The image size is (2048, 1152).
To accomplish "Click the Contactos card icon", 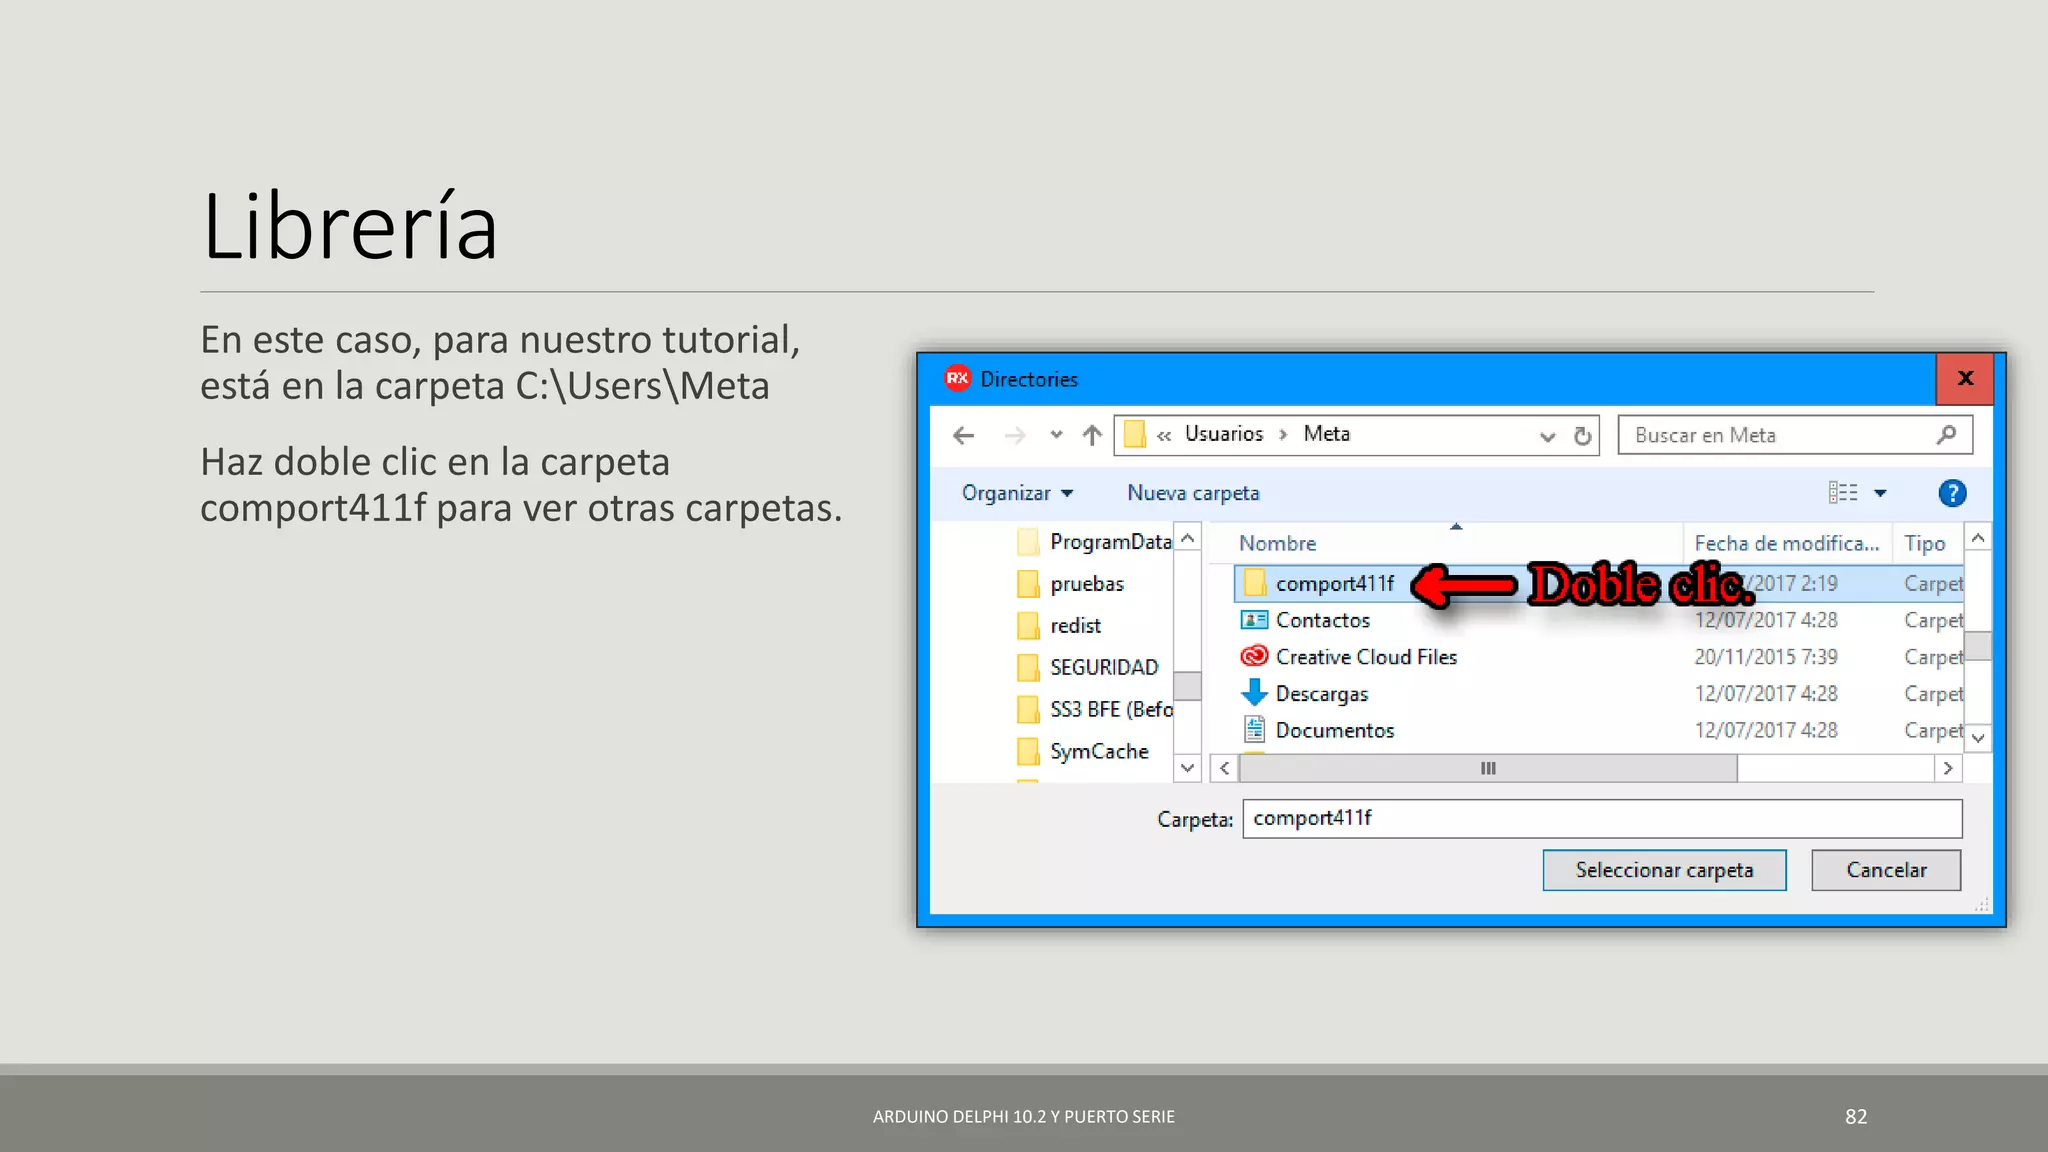I will pos(1254,620).
